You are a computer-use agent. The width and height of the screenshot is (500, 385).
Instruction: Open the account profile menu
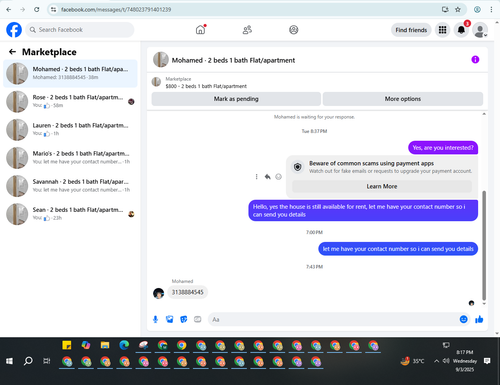pyautogui.click(x=480, y=30)
